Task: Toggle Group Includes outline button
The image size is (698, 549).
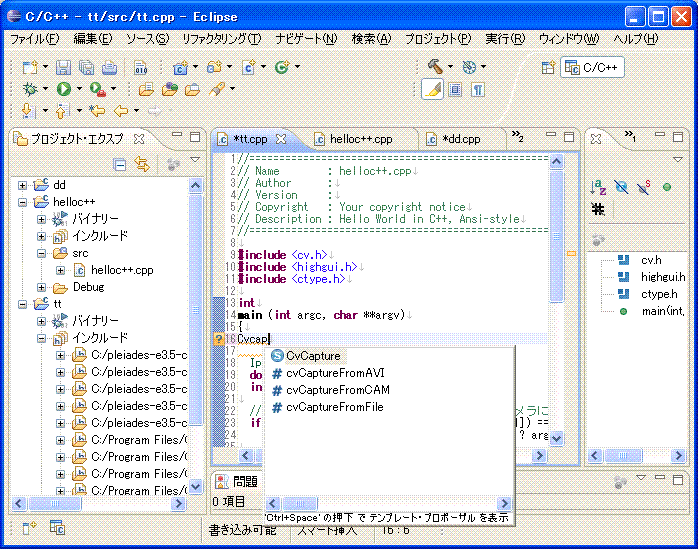Action: (598, 208)
